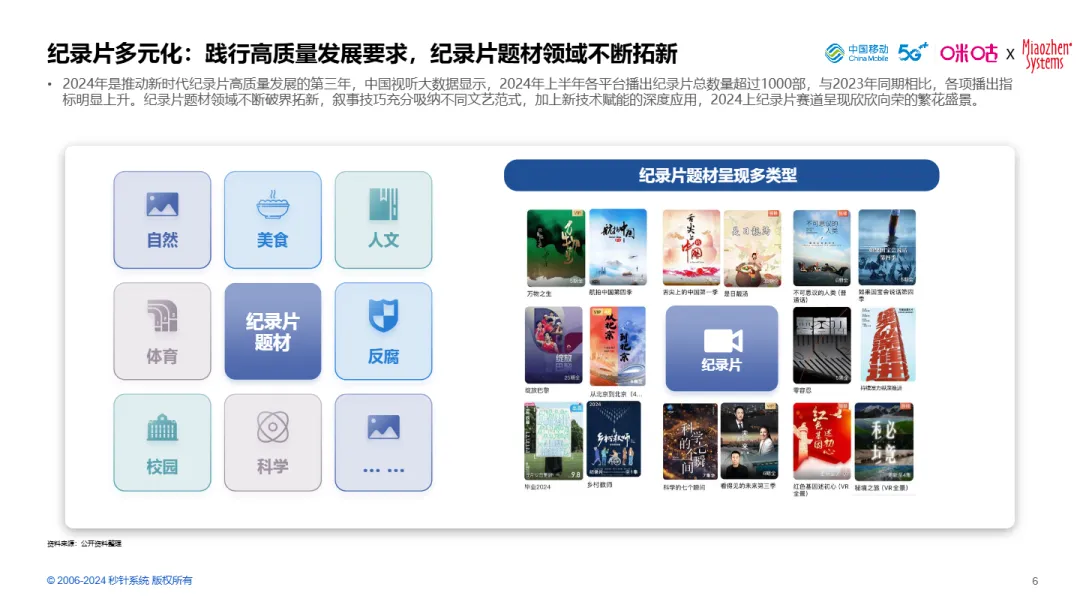Open the 航拍中国第四季 poster
This screenshot has height=608, width=1080.
pyautogui.click(x=618, y=247)
